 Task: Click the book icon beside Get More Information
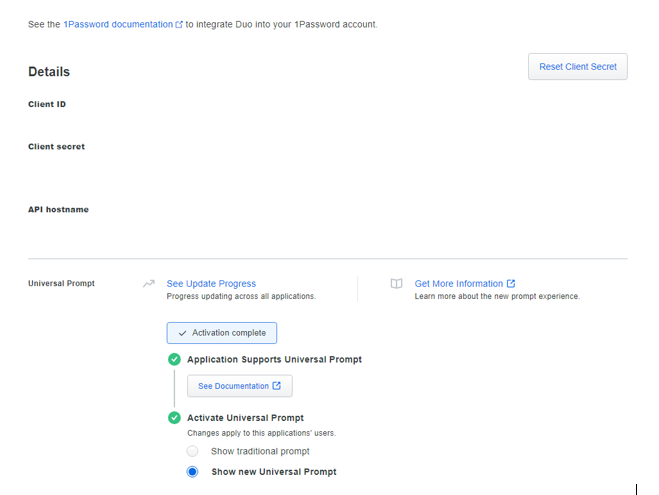coord(396,284)
